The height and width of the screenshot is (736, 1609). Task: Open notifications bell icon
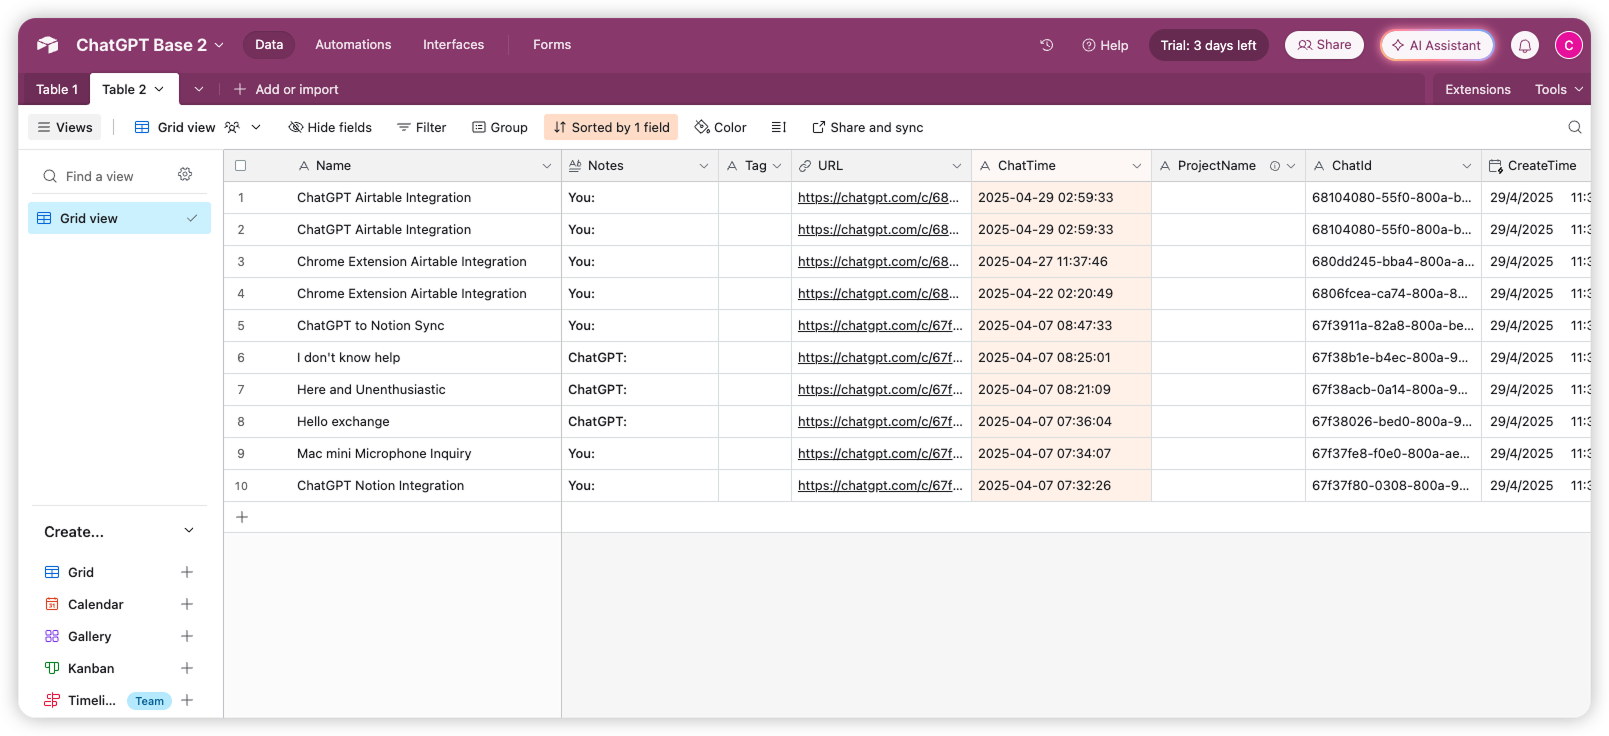coord(1525,45)
